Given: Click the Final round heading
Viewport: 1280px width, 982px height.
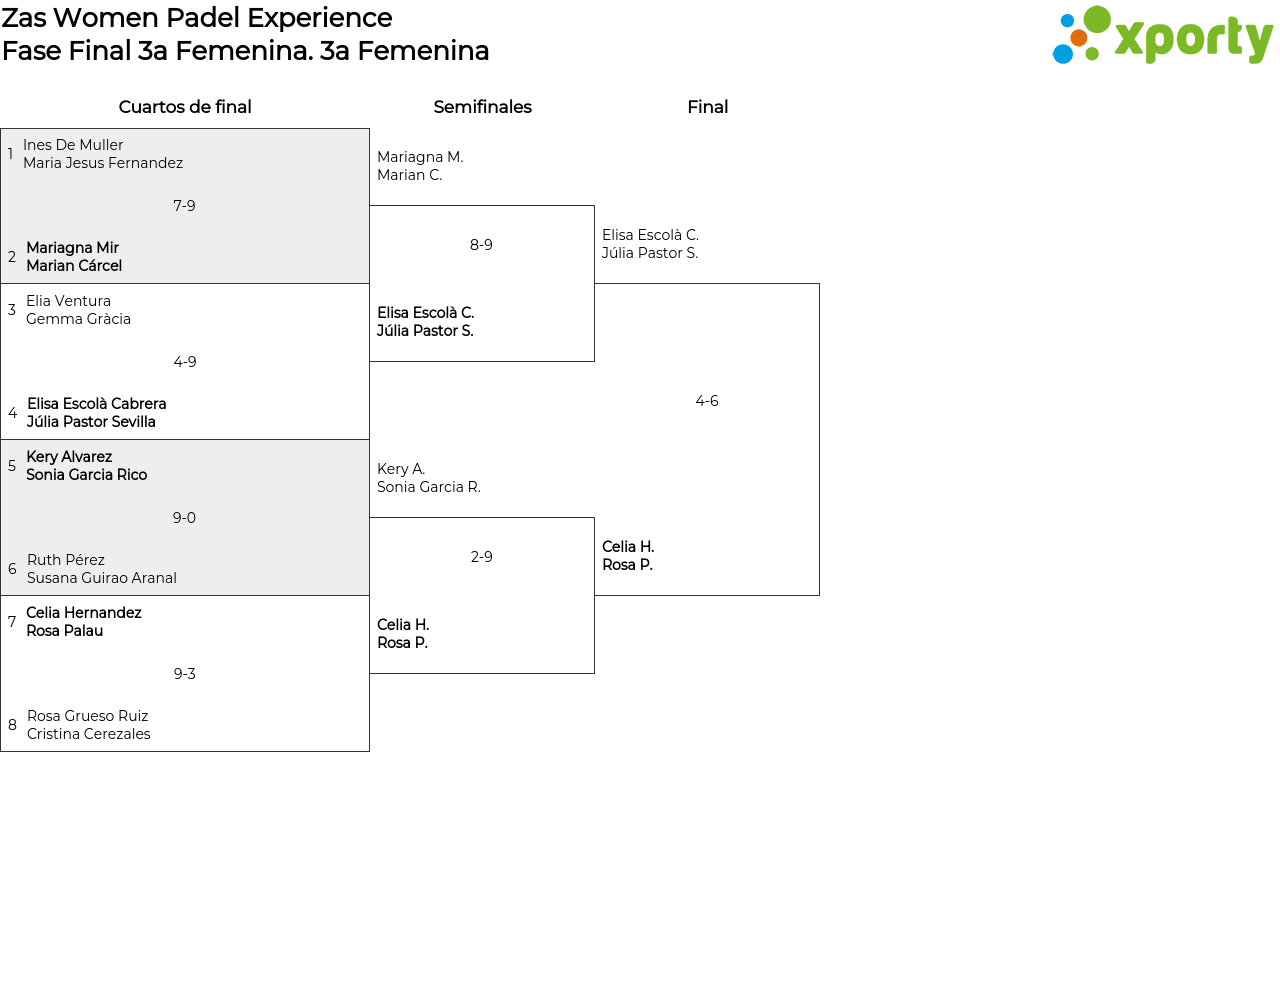Looking at the screenshot, I should 707,107.
